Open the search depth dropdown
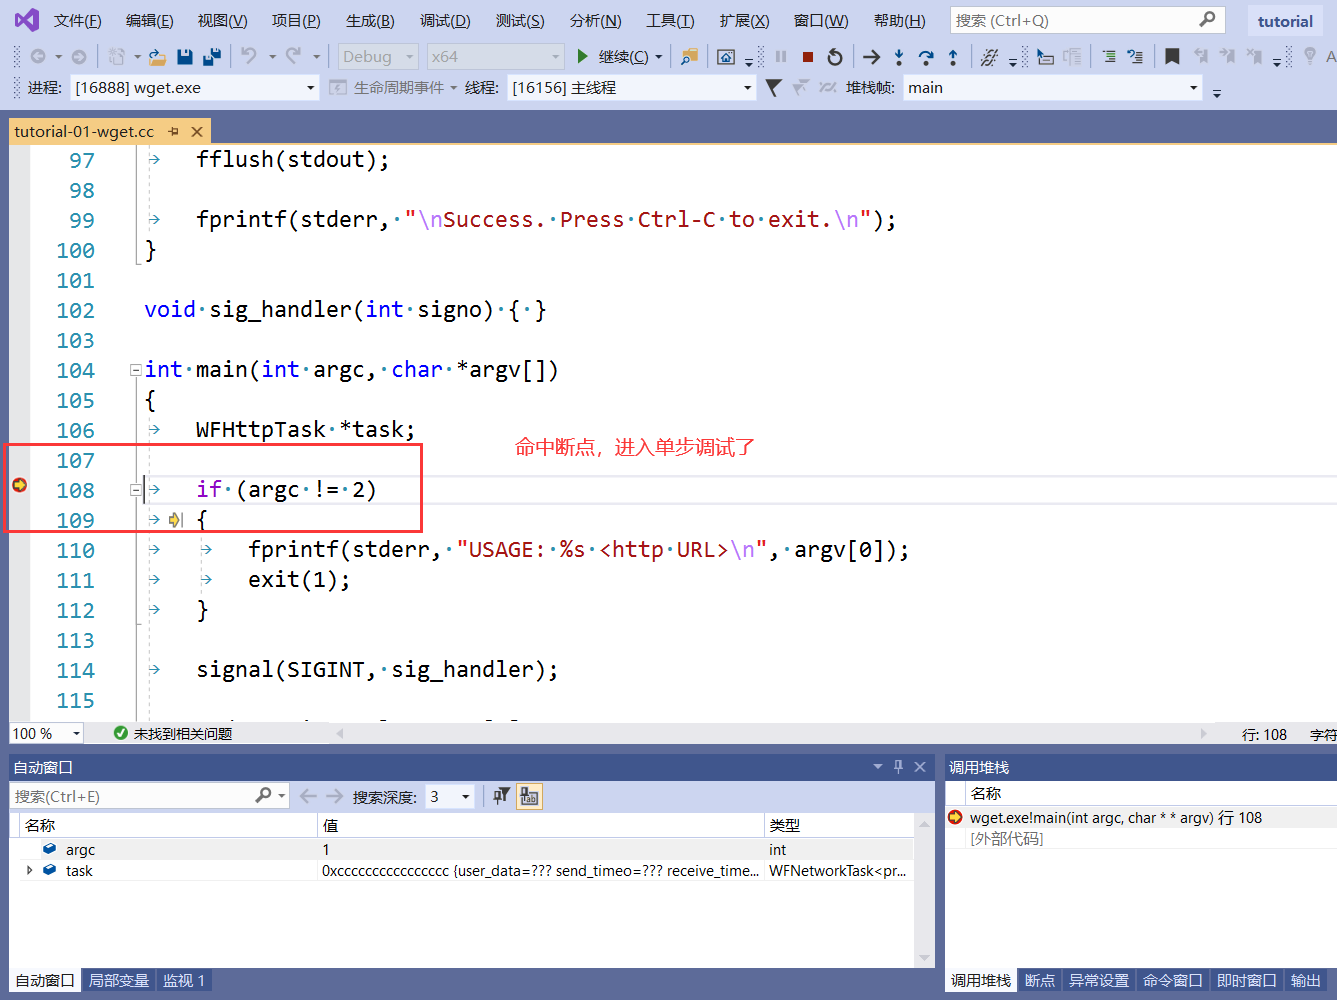1337x1000 pixels. click(x=466, y=797)
